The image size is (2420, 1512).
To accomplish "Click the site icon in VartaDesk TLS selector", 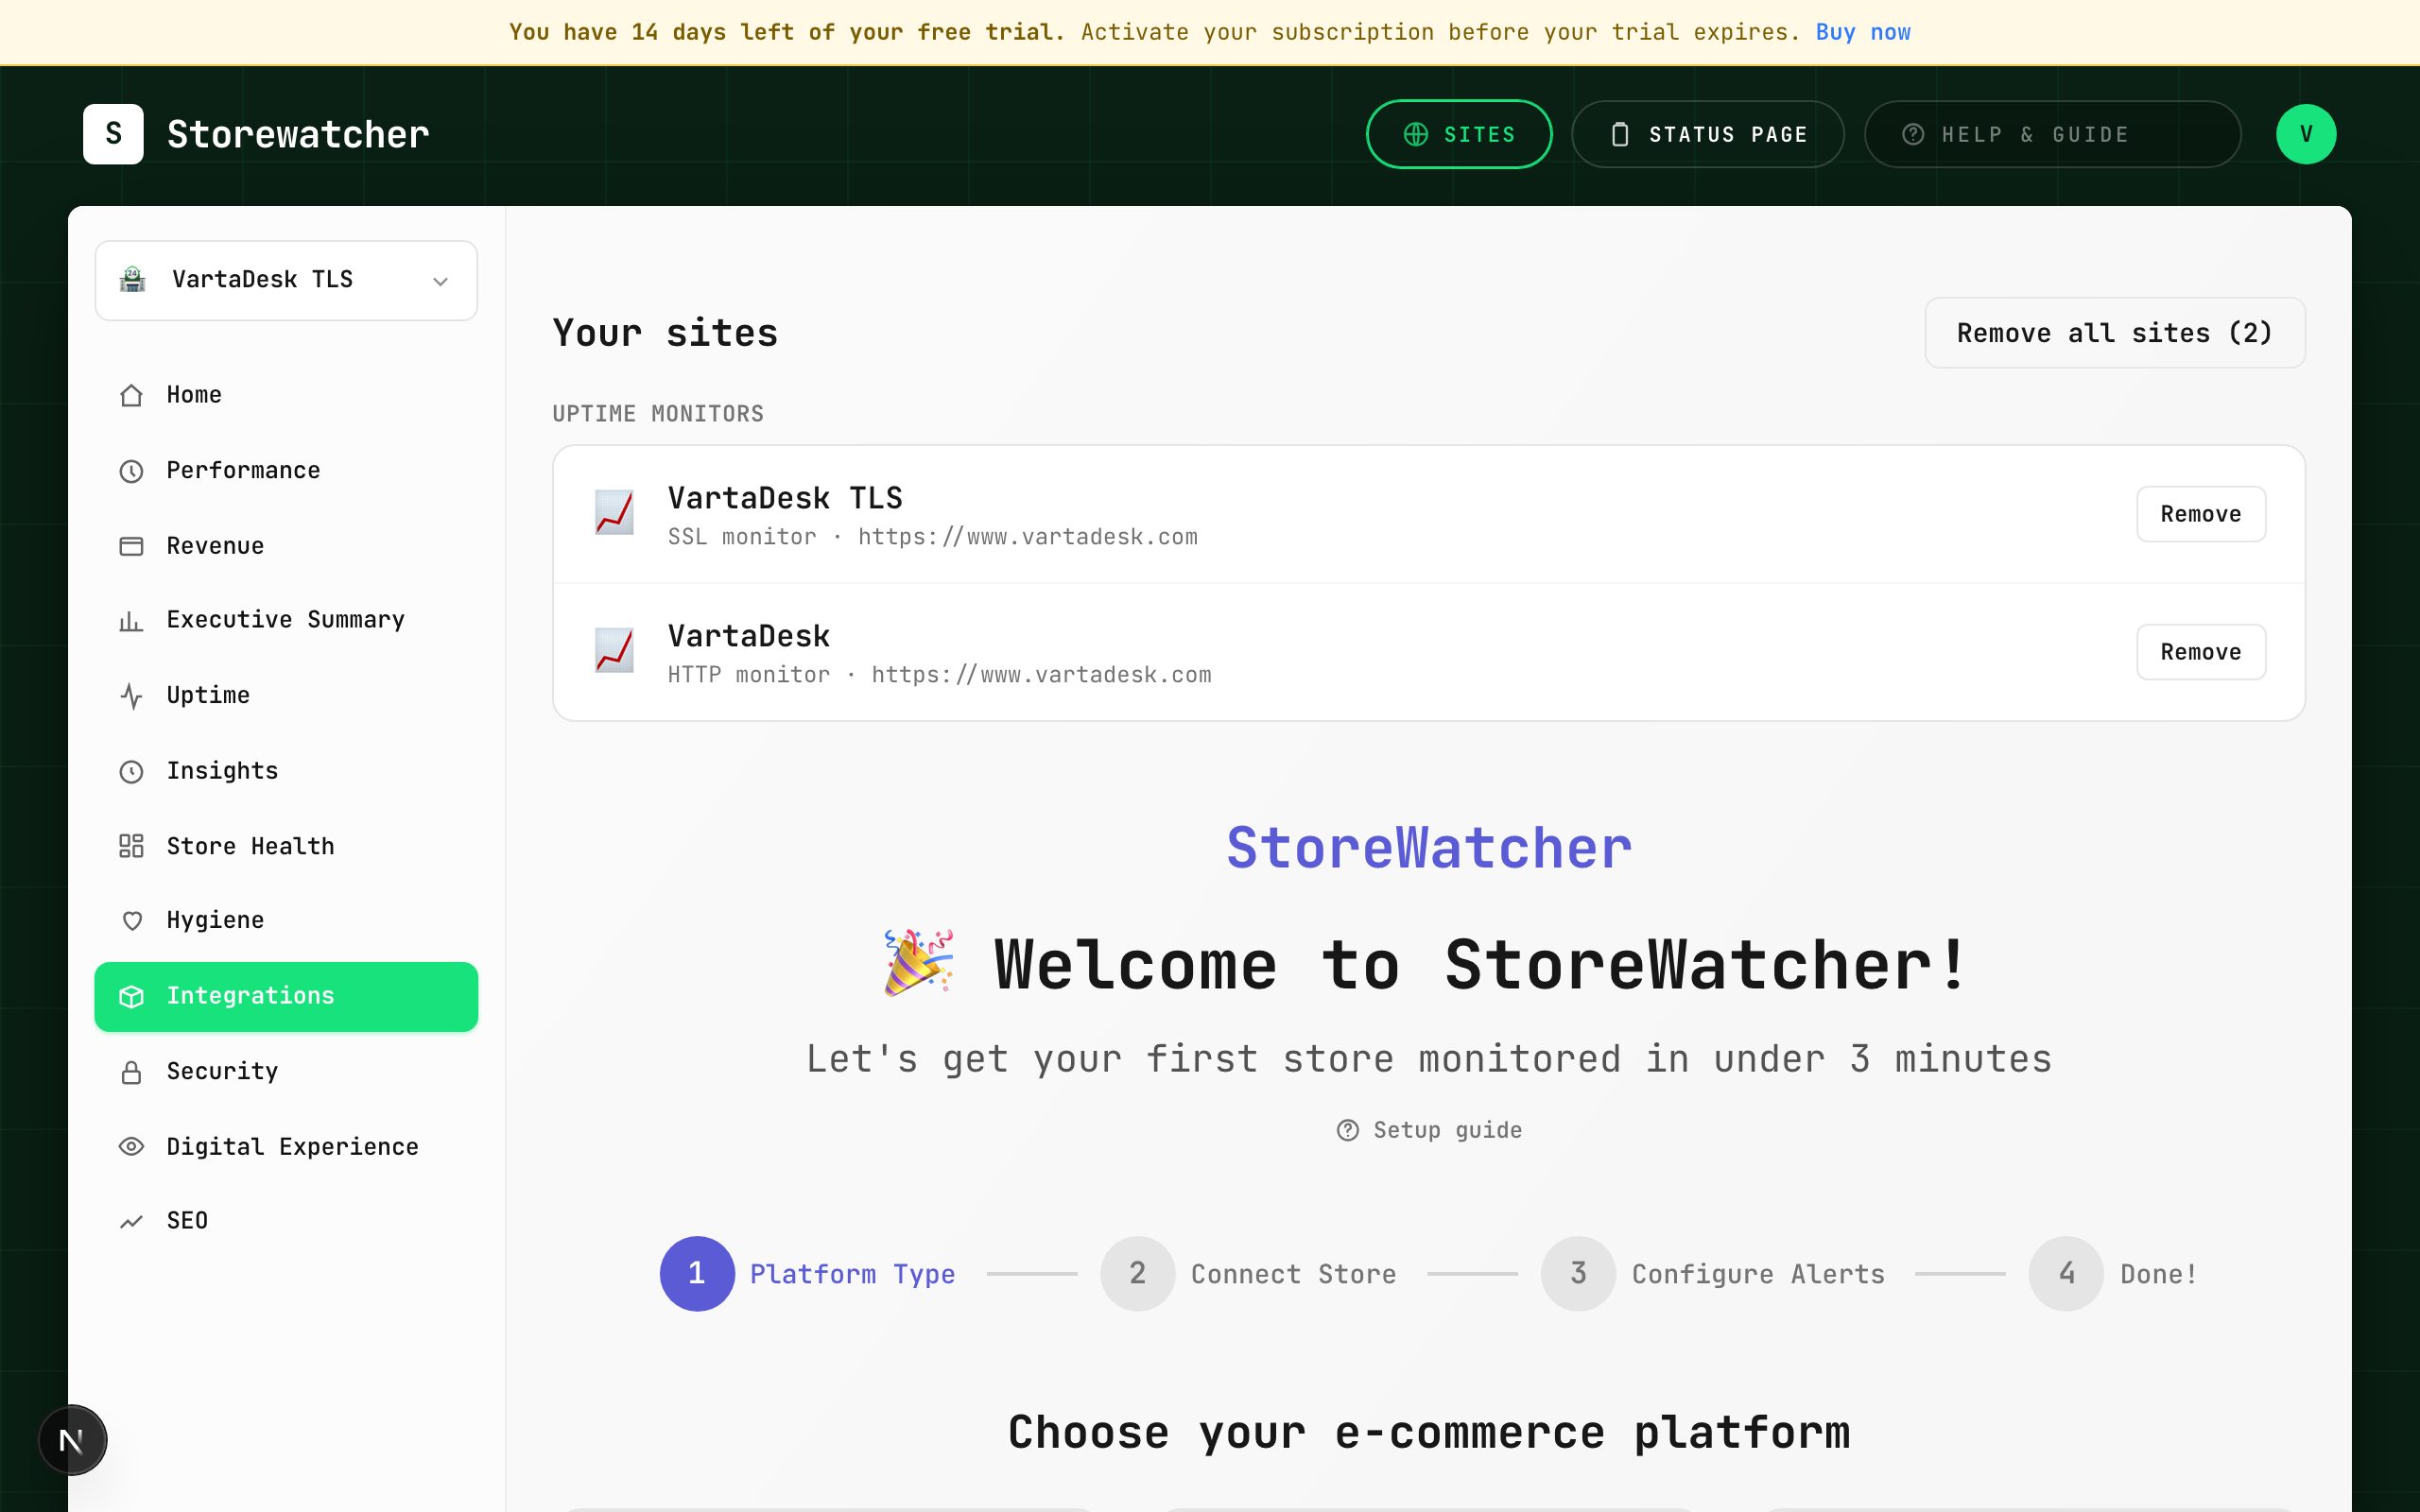I will pos(132,279).
